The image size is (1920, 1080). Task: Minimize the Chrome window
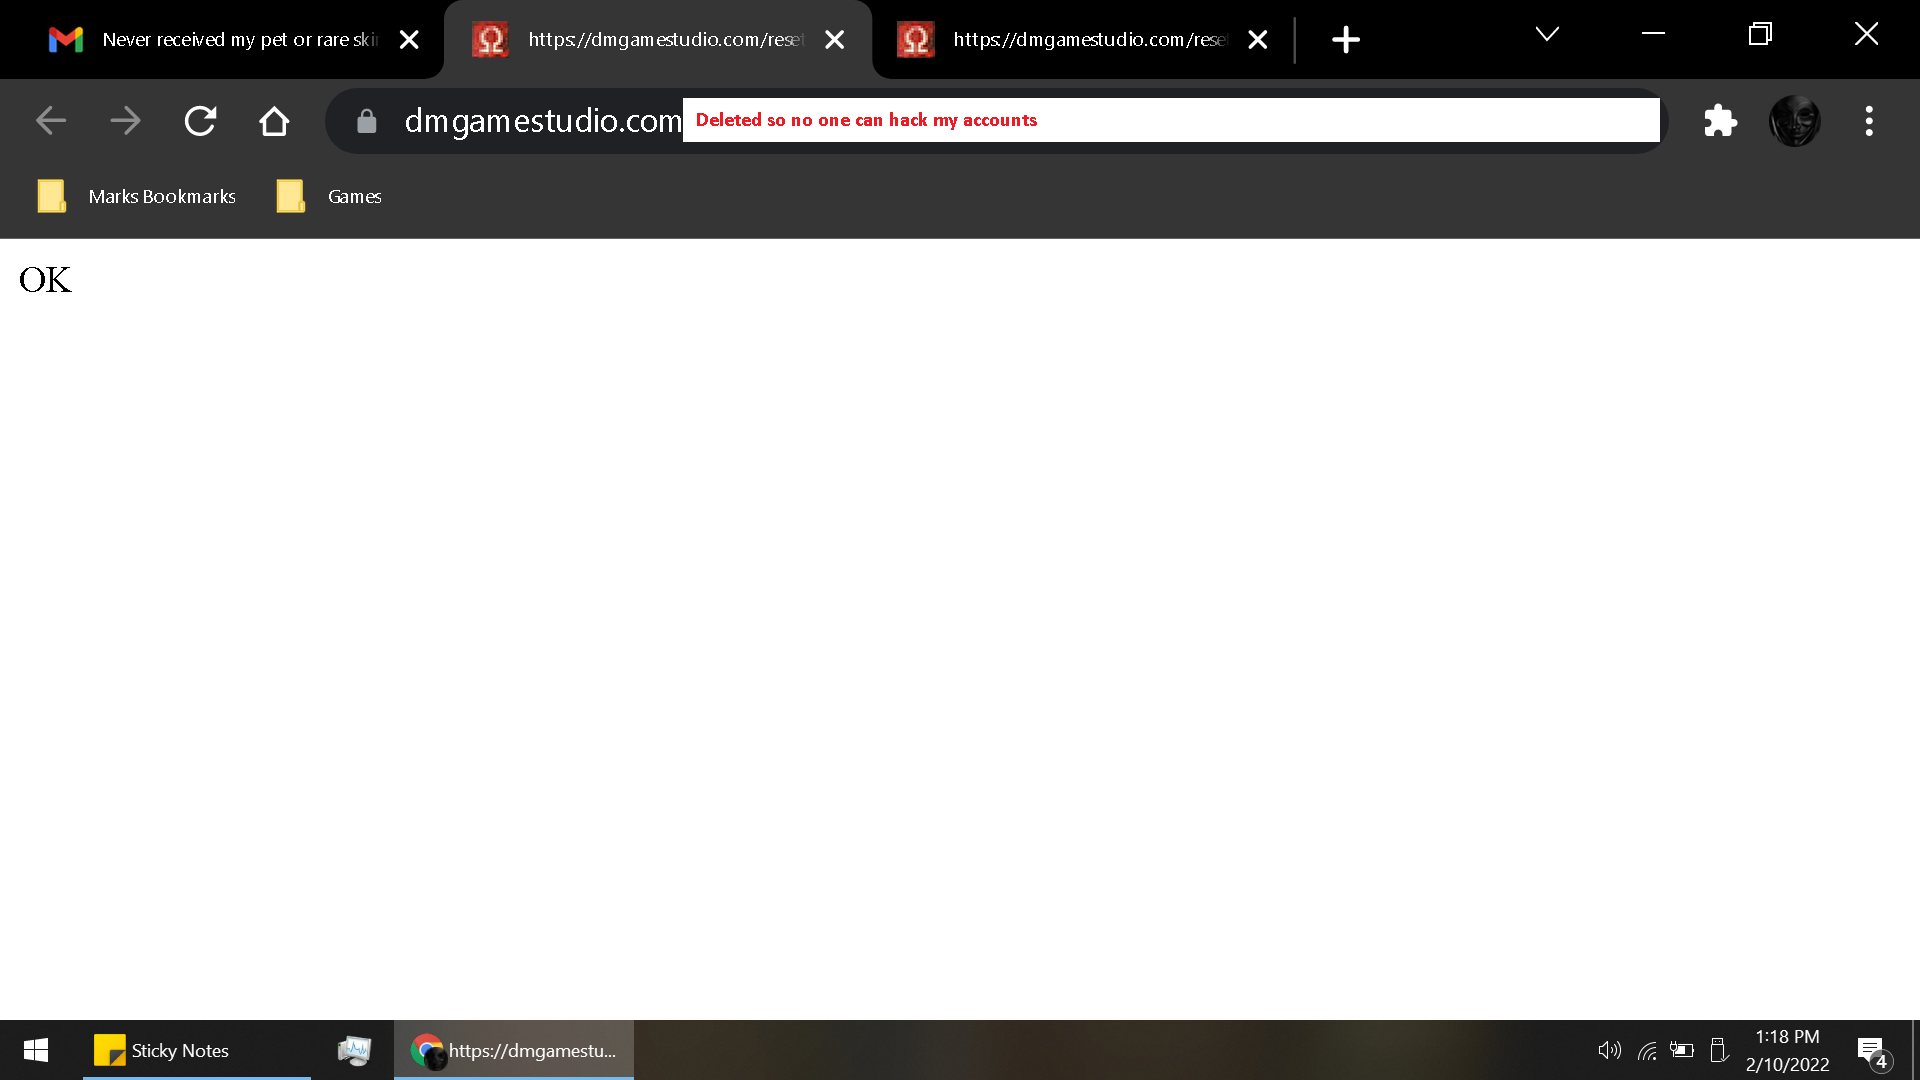click(x=1654, y=34)
